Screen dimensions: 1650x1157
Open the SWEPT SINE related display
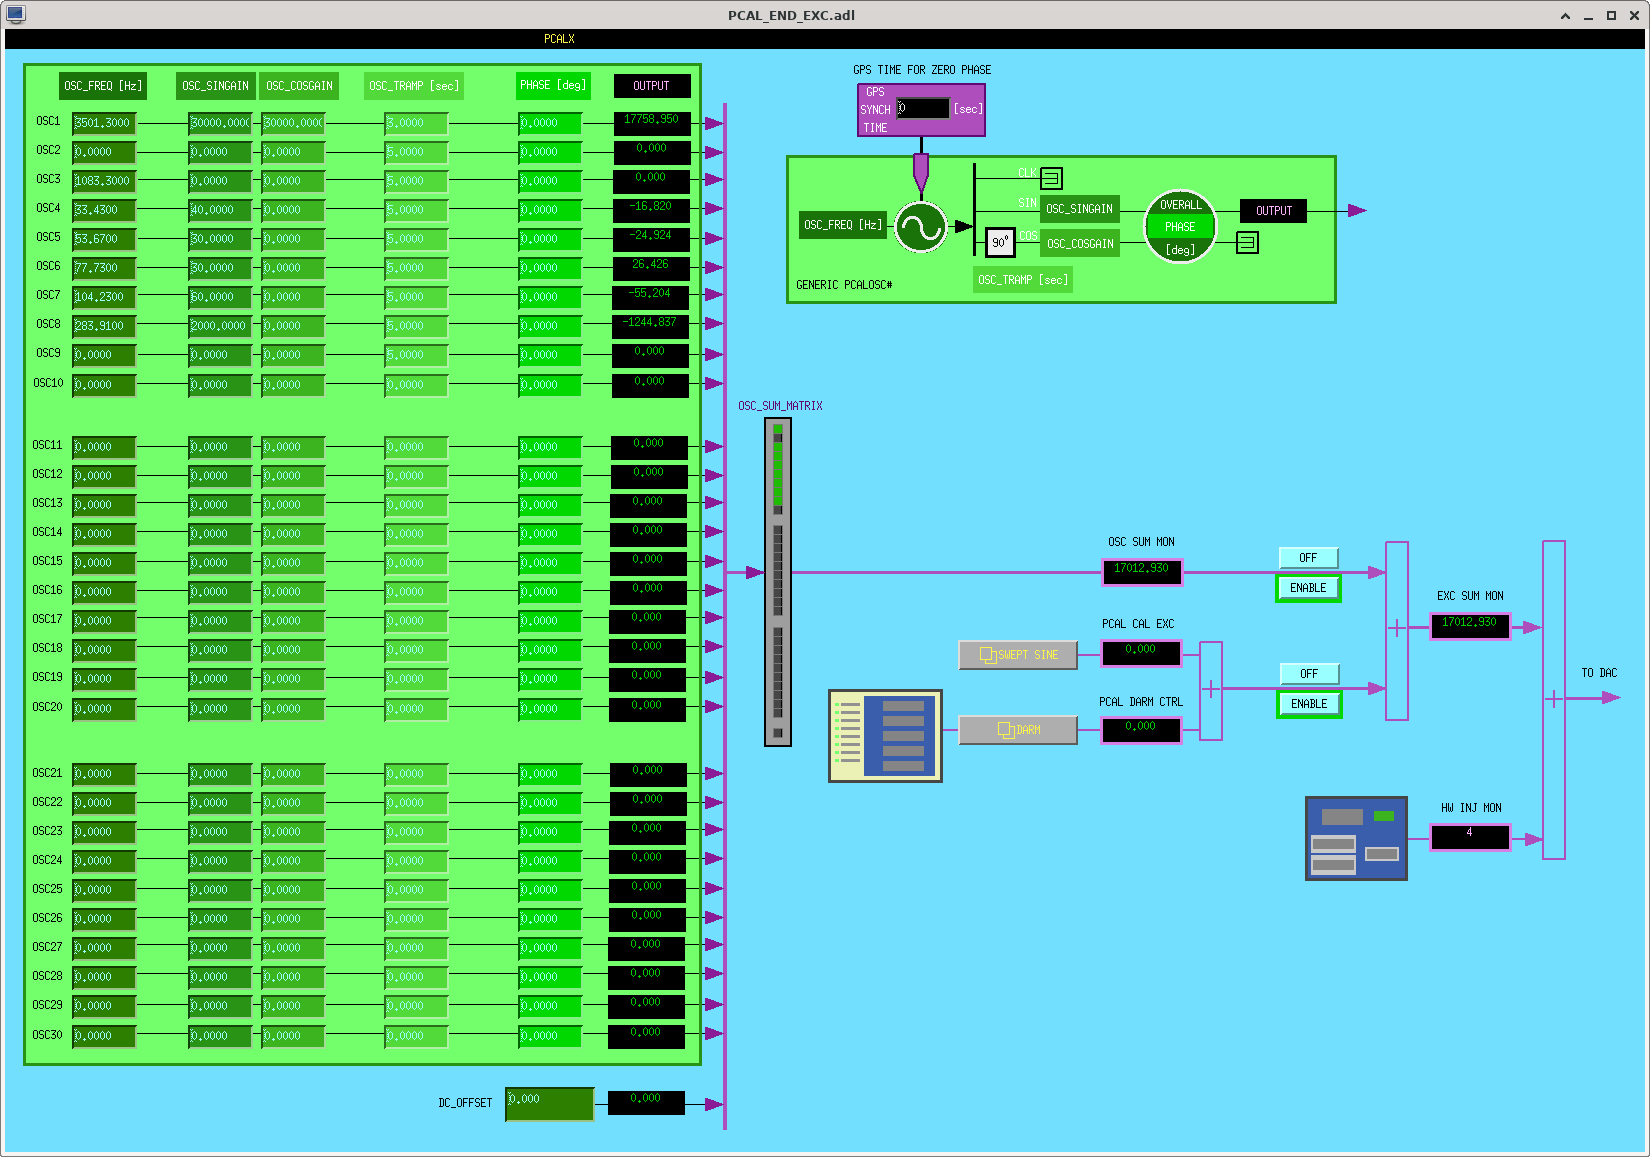(1018, 655)
